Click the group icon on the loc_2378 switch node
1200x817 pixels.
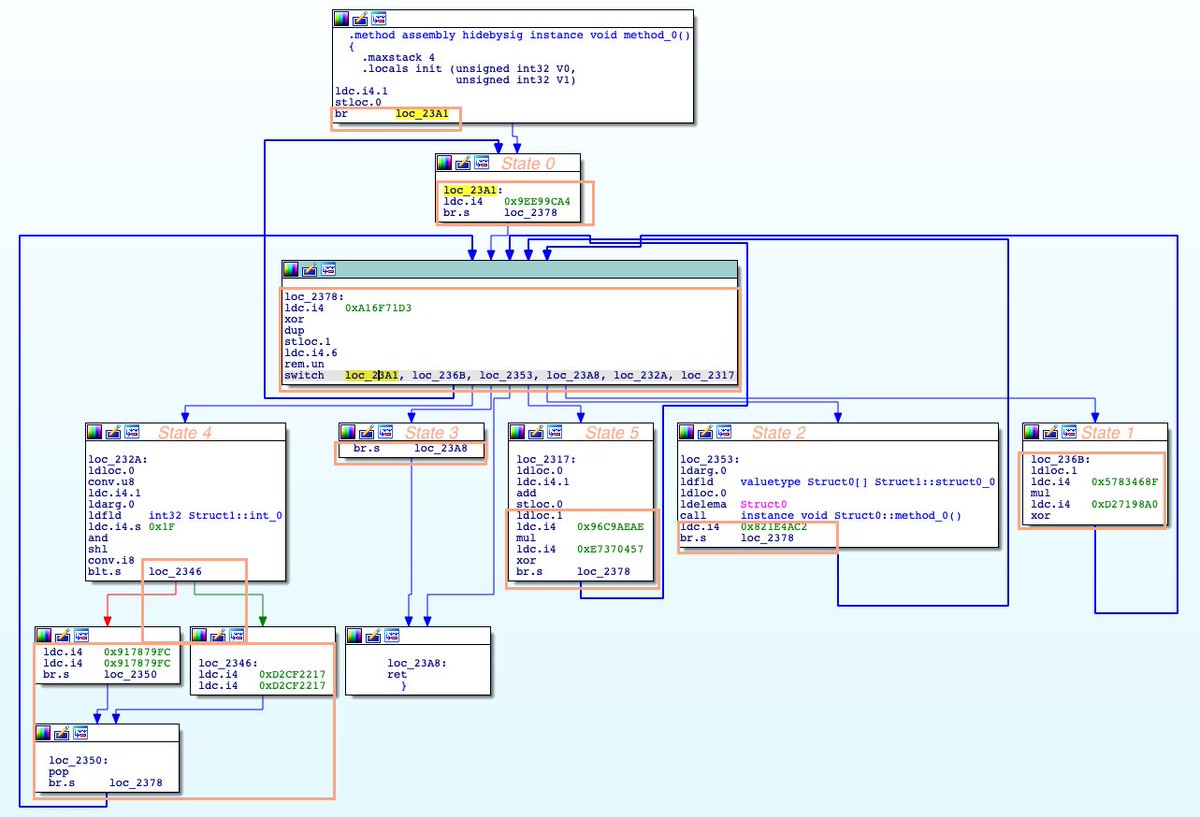(328, 269)
